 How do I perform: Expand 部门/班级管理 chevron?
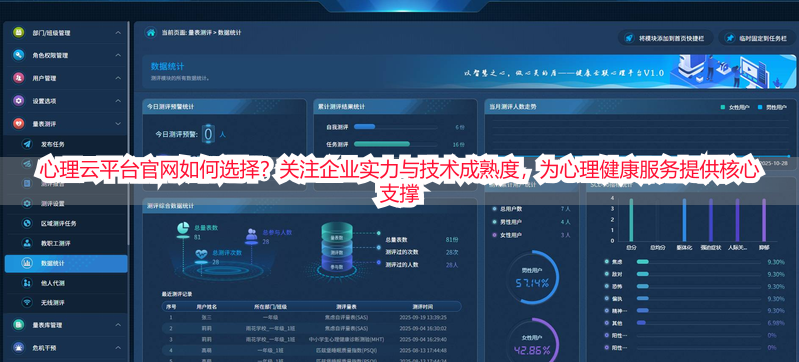pos(118,33)
